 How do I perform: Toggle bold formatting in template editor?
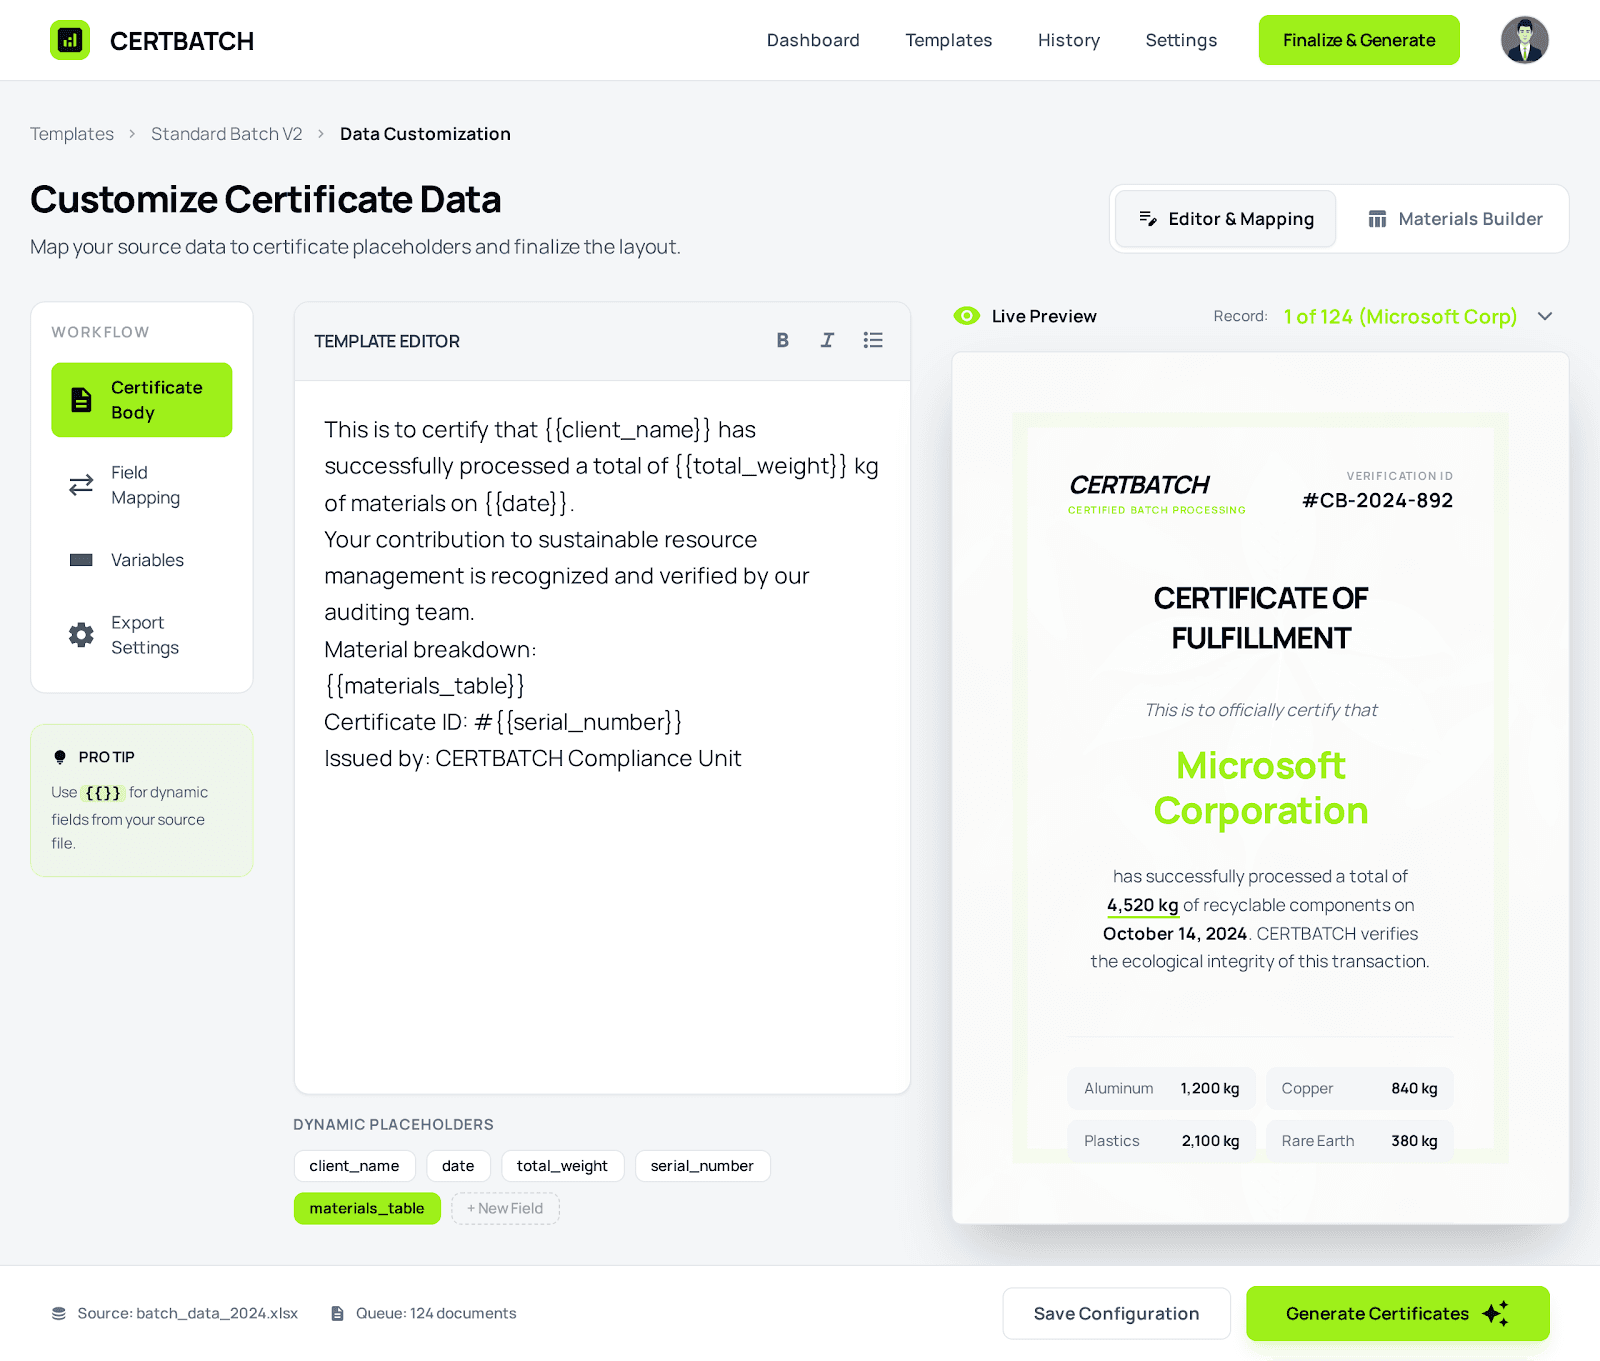click(783, 340)
